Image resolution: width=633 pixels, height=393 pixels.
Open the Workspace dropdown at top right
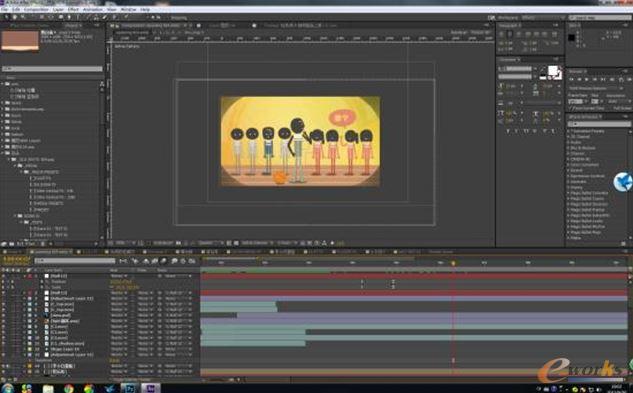[542, 18]
